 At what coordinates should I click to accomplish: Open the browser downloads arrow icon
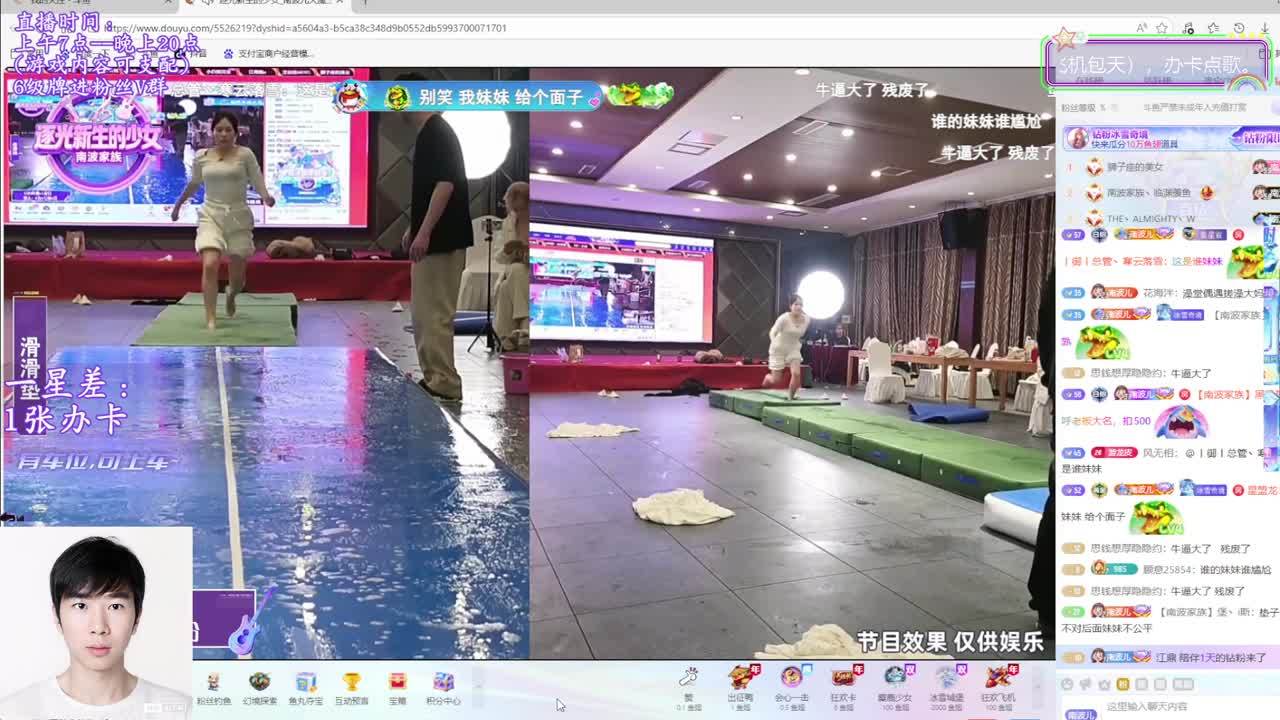pyautogui.click(x=1263, y=28)
